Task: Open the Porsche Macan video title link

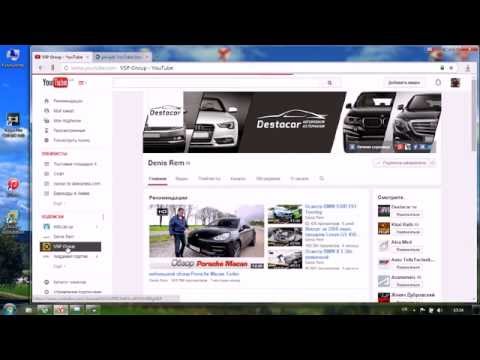Action: coord(194,274)
